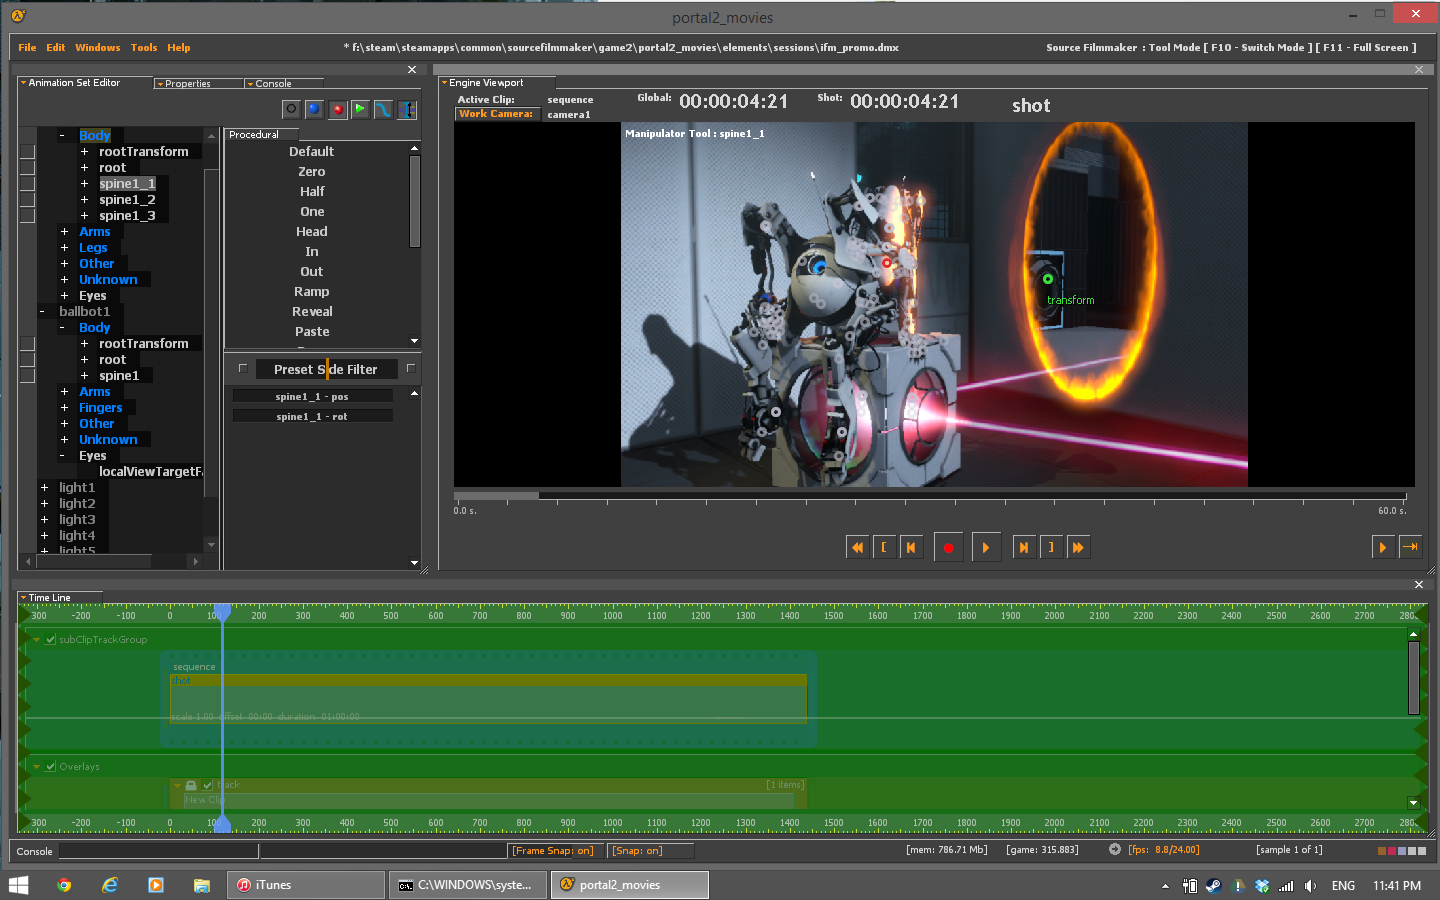This screenshot has height=900, width=1440.
Task: Click the double-arrow fast forward to end button
Action: (1077, 547)
